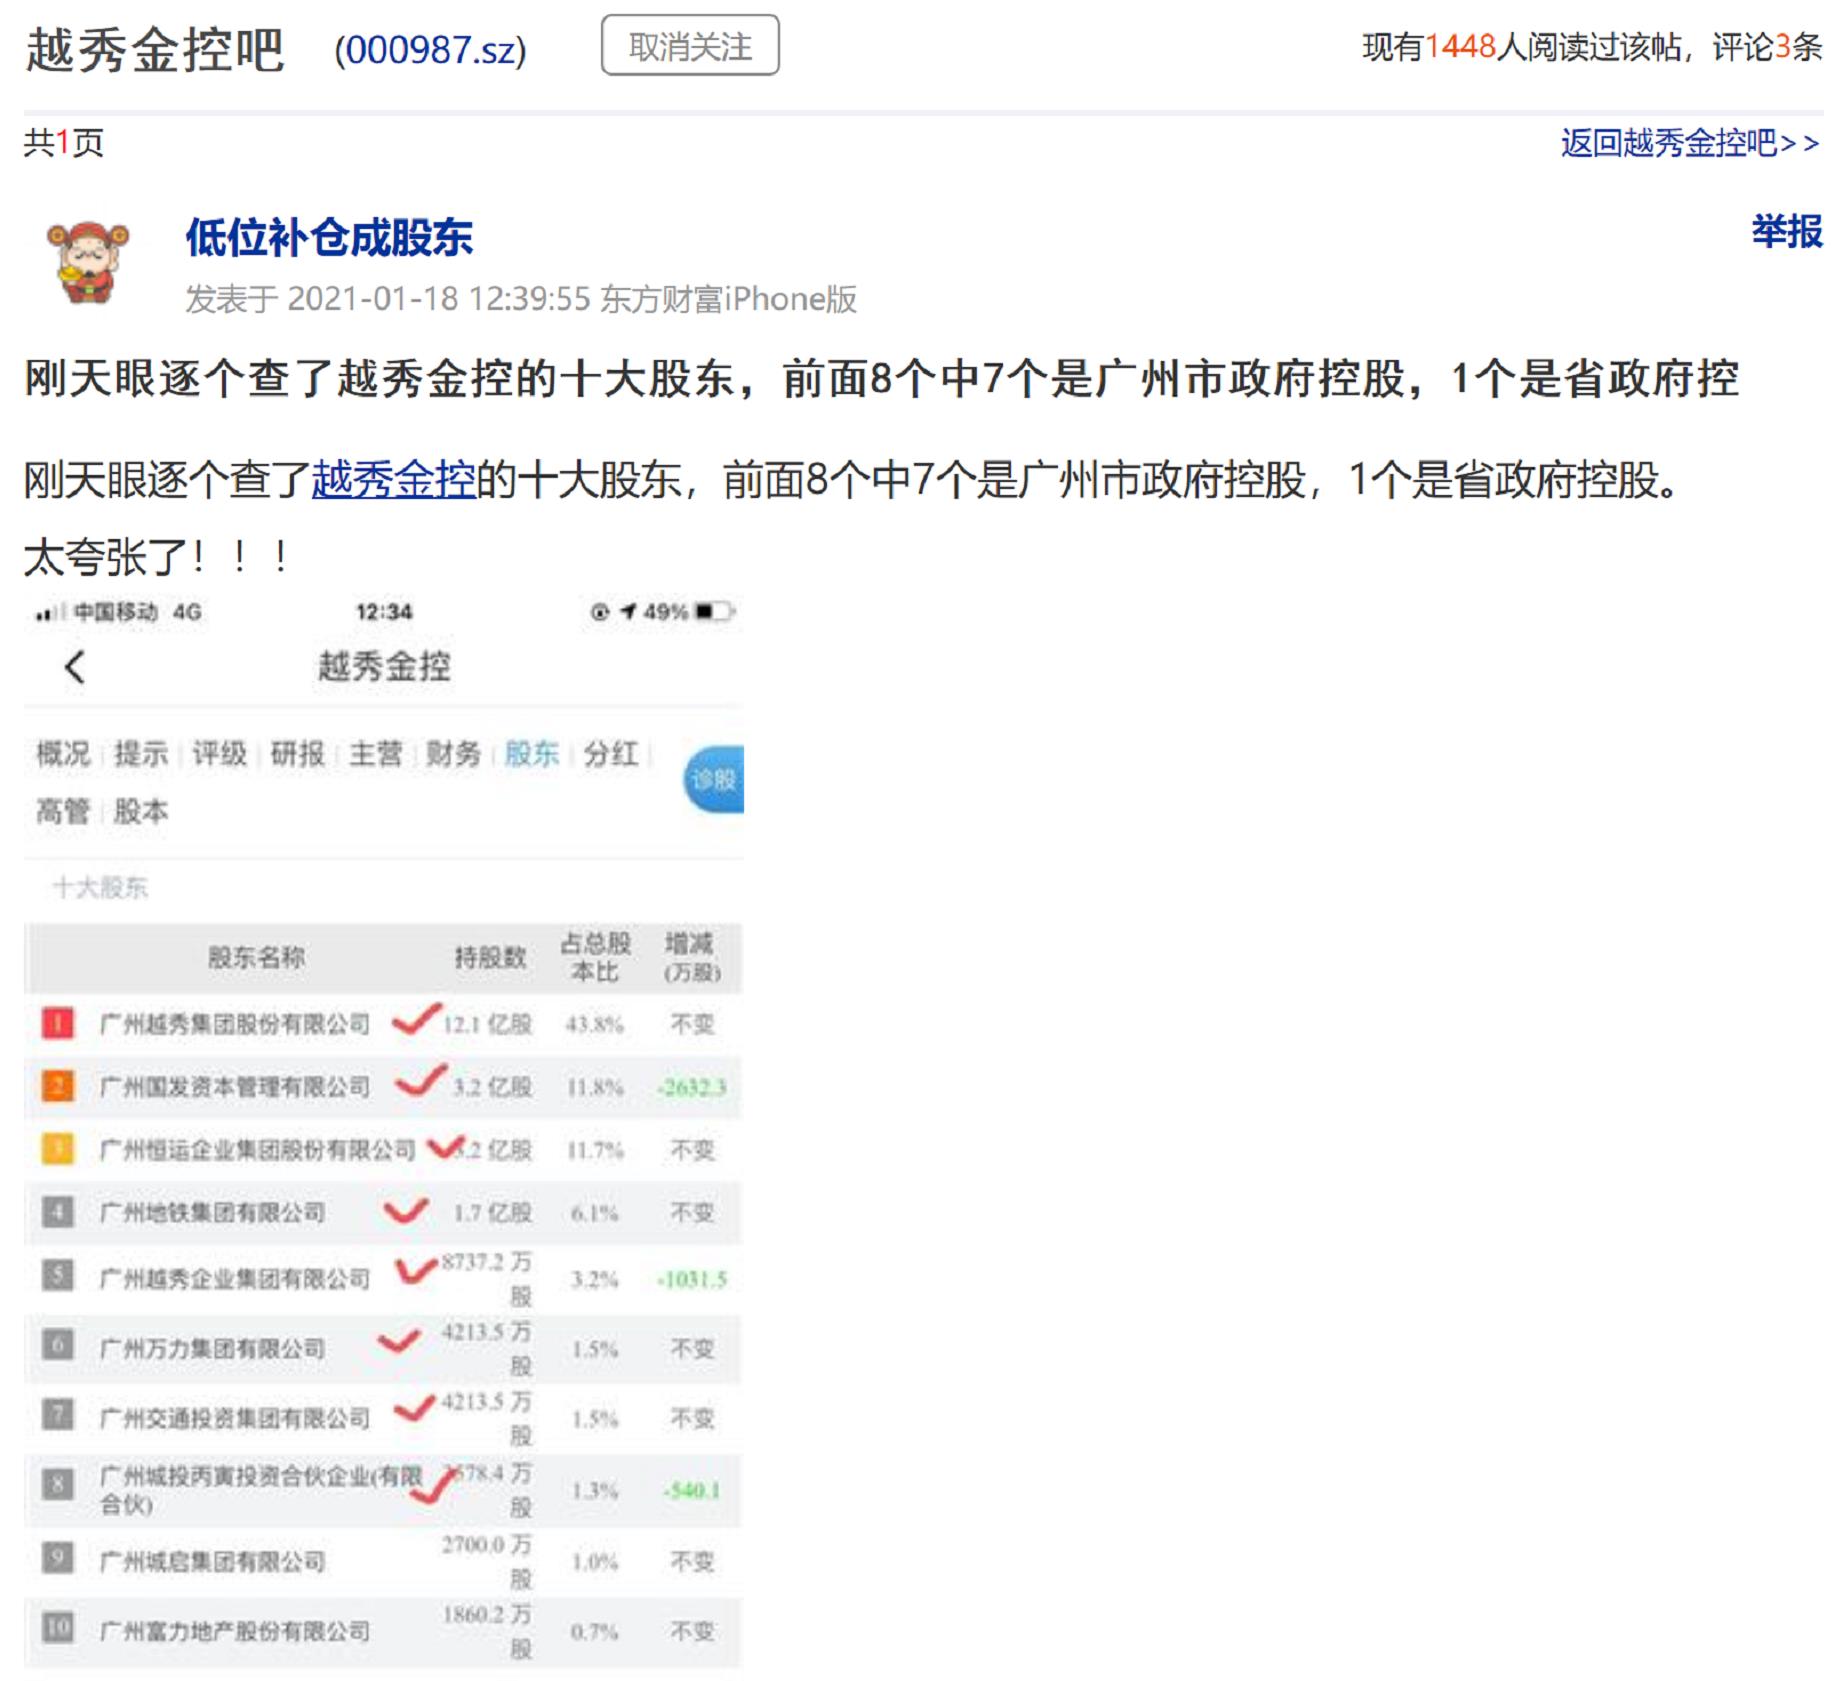The width and height of the screenshot is (1847, 1681).
Task: Click rank 4 gray badge icon
Action: (x=58, y=1212)
